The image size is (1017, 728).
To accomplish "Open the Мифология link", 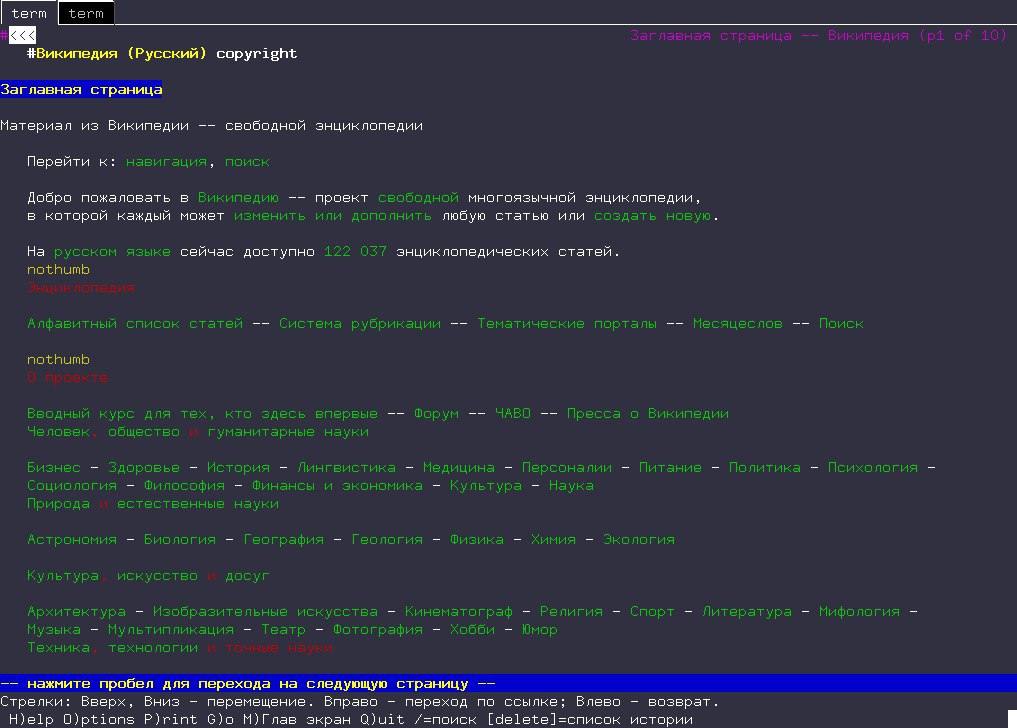I will pos(859,611).
